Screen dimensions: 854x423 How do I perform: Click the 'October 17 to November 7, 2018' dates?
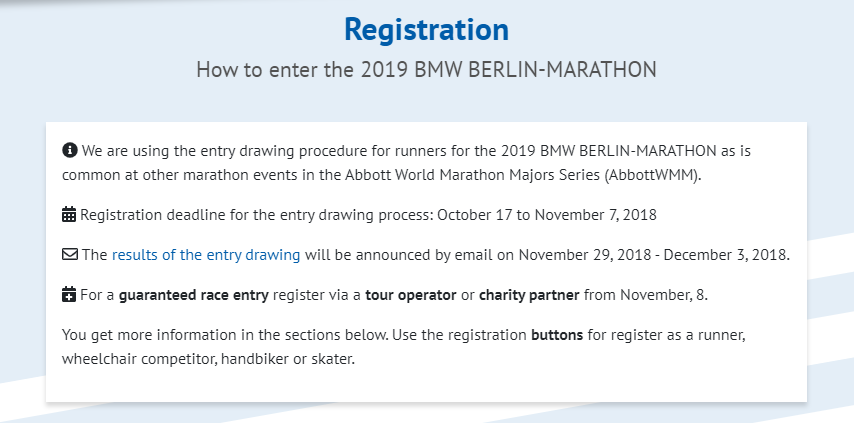[545, 213]
